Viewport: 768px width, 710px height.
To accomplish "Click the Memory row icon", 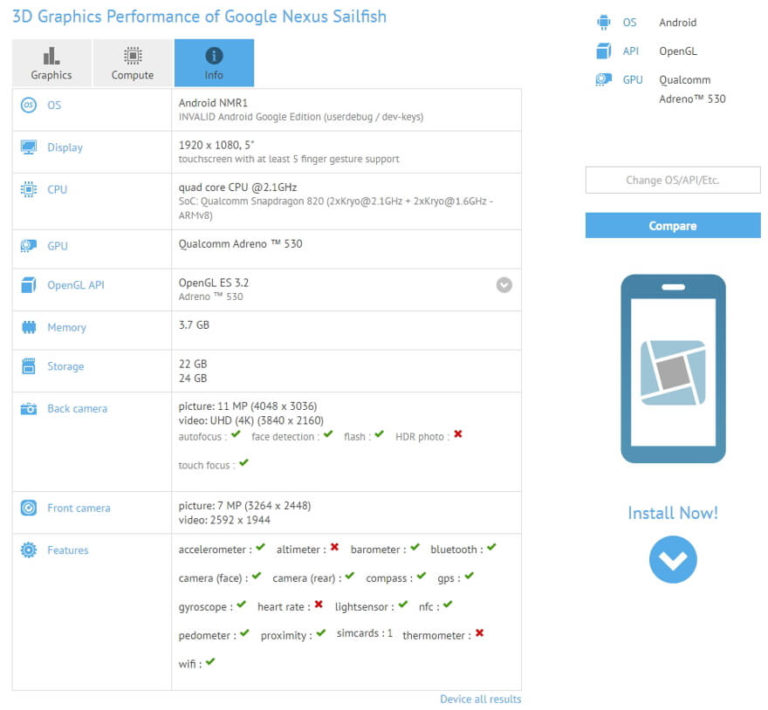I will pos(28,327).
